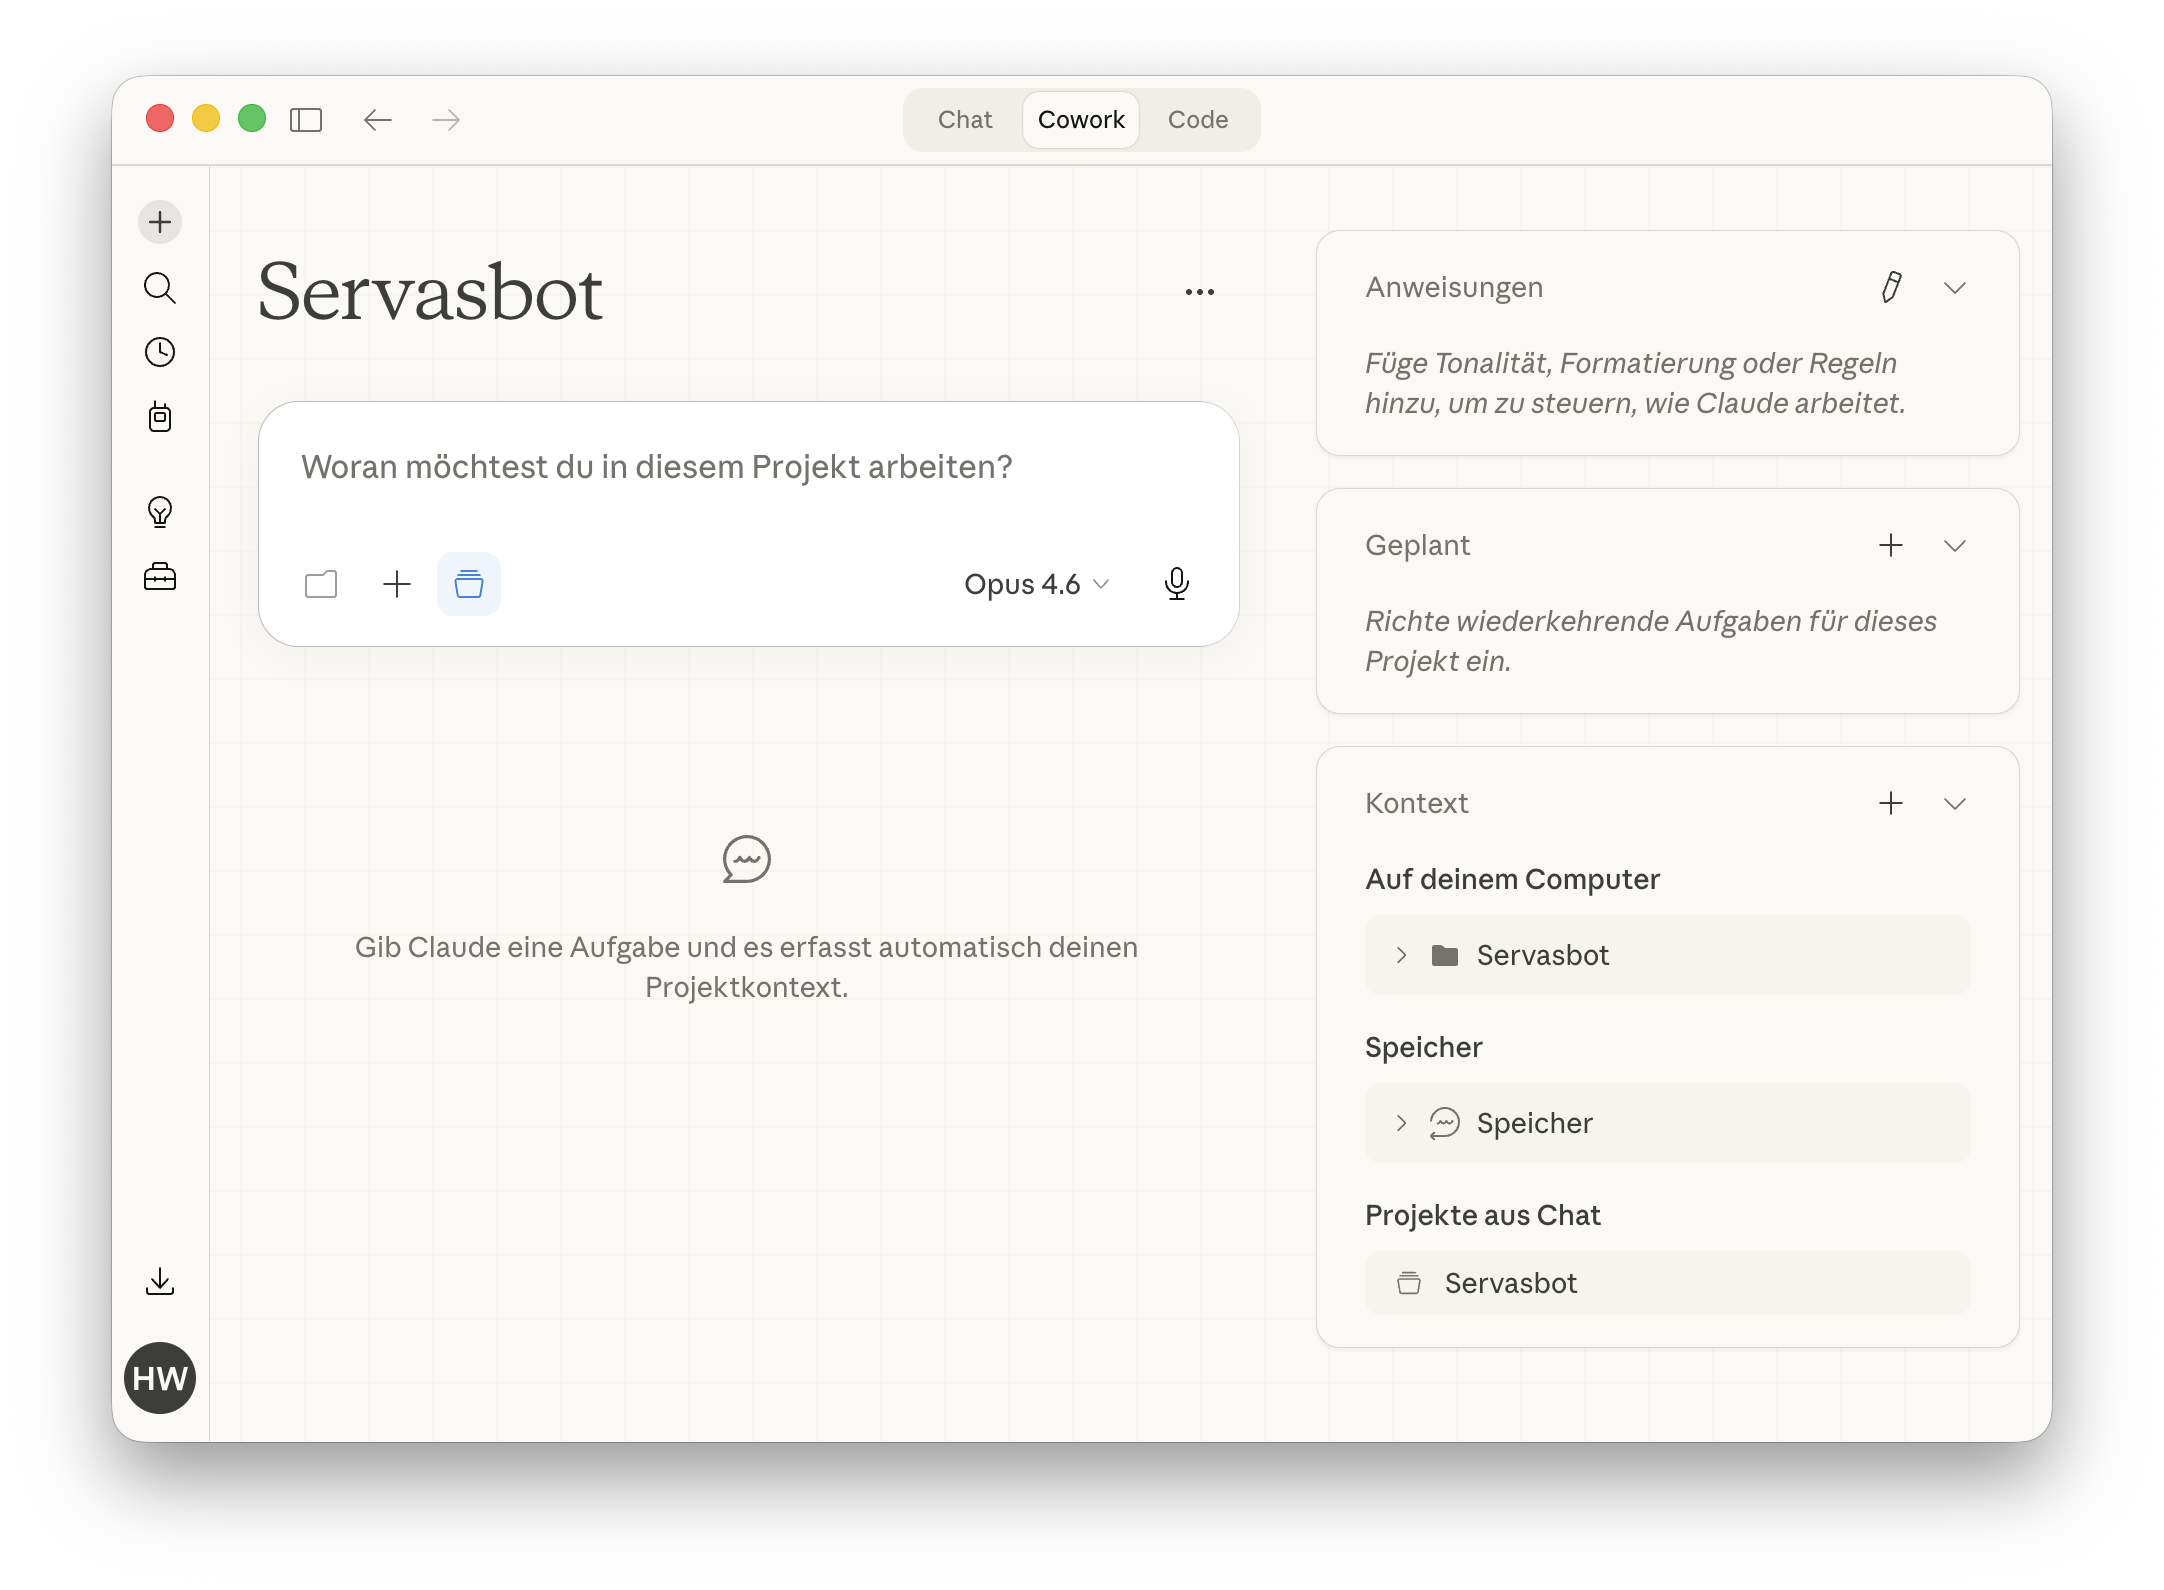Toggle the downloads icon at sidebar bottom

[160, 1281]
